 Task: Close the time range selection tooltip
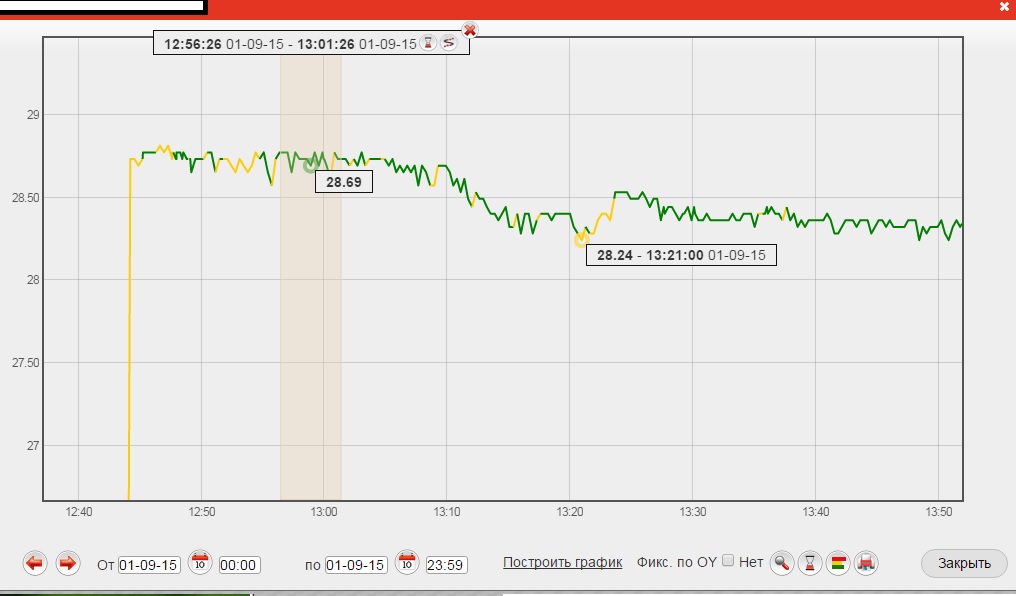[470, 30]
